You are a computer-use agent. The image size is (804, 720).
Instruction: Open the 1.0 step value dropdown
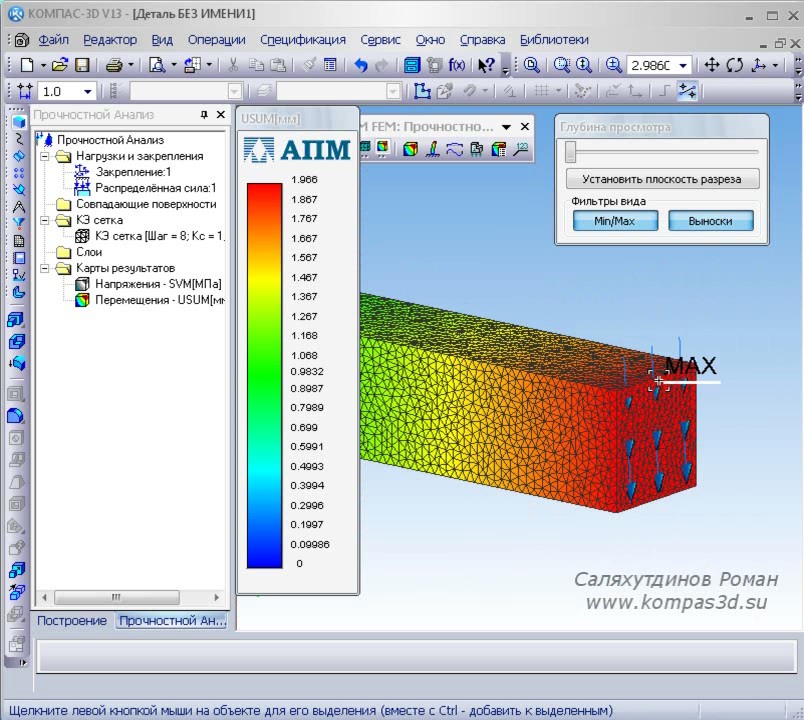pos(88,92)
